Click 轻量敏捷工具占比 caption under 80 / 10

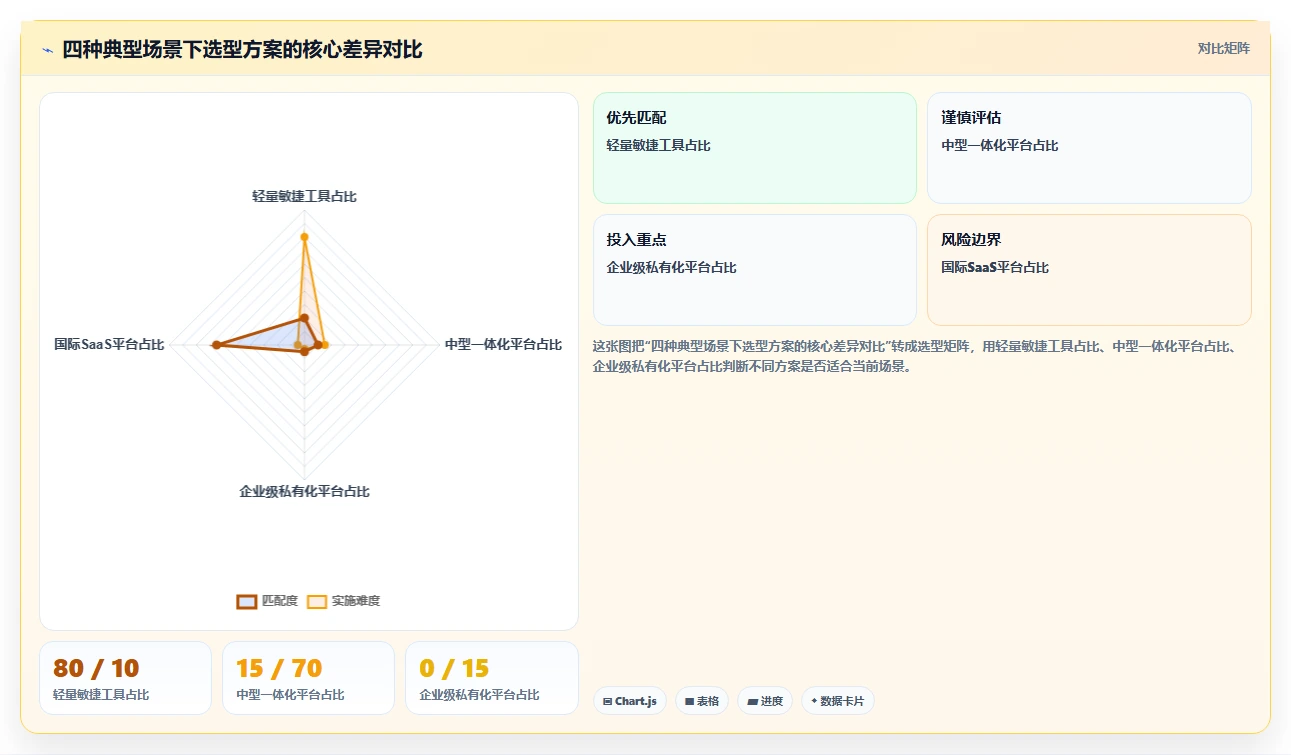pos(101,695)
